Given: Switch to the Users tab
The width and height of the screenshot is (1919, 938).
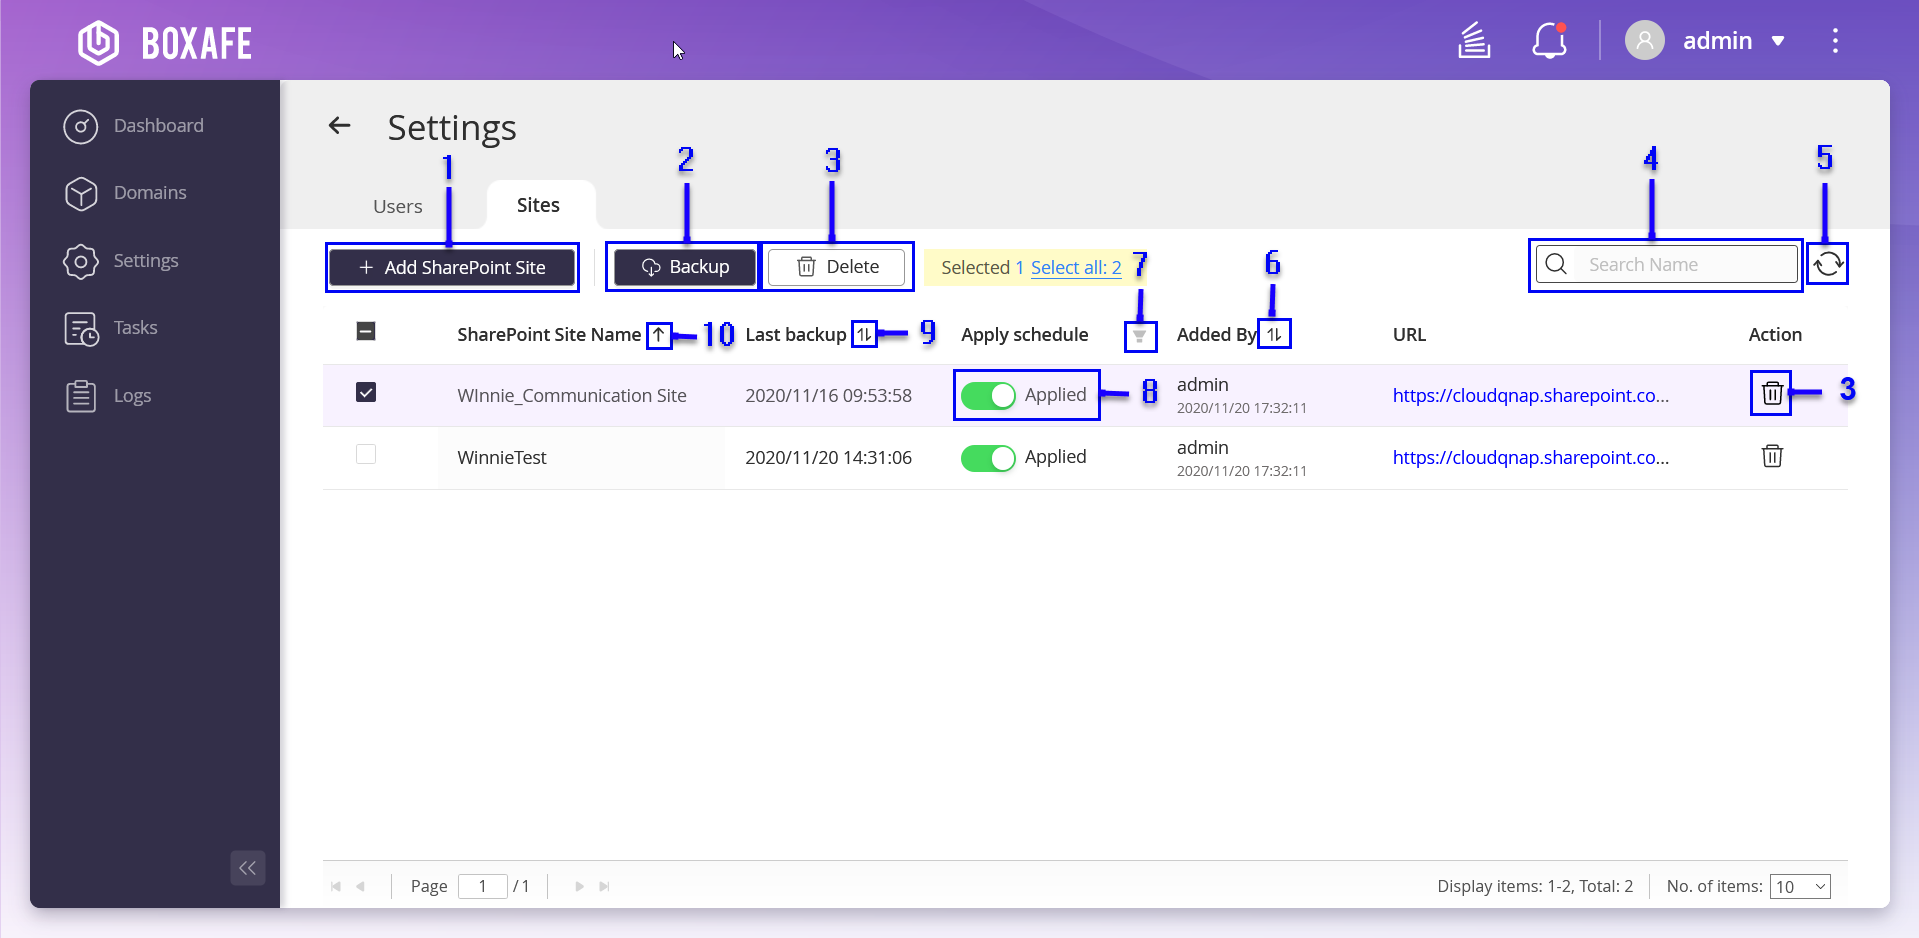Looking at the screenshot, I should (x=397, y=206).
